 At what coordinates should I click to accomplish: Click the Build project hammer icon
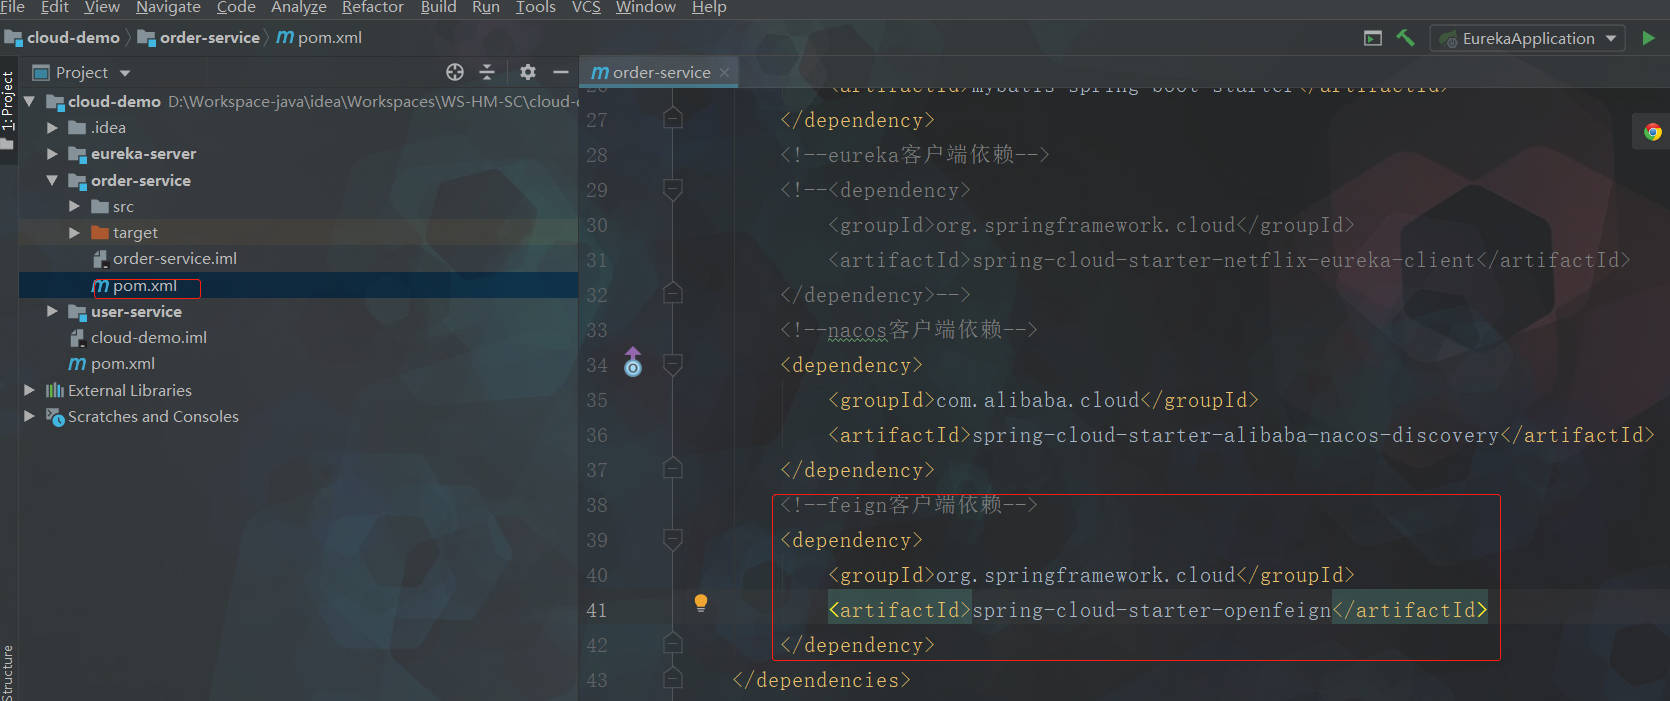click(1405, 38)
